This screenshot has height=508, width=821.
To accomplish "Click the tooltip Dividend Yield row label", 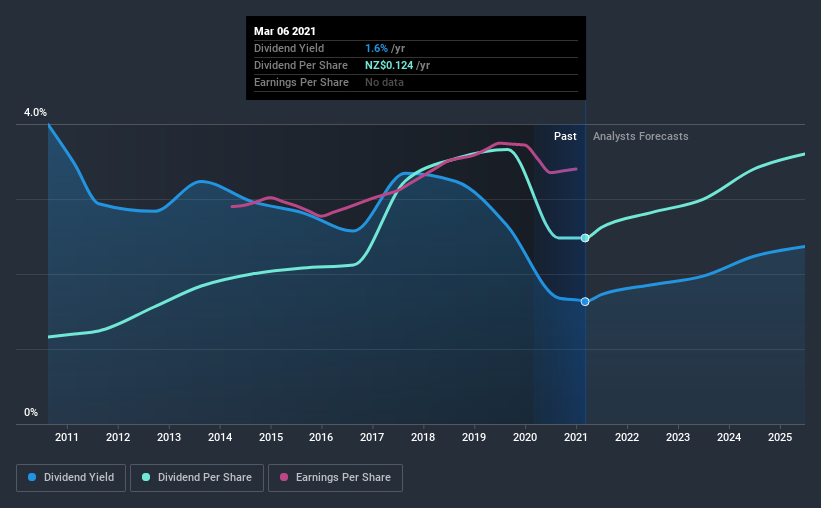I will click(x=289, y=48).
